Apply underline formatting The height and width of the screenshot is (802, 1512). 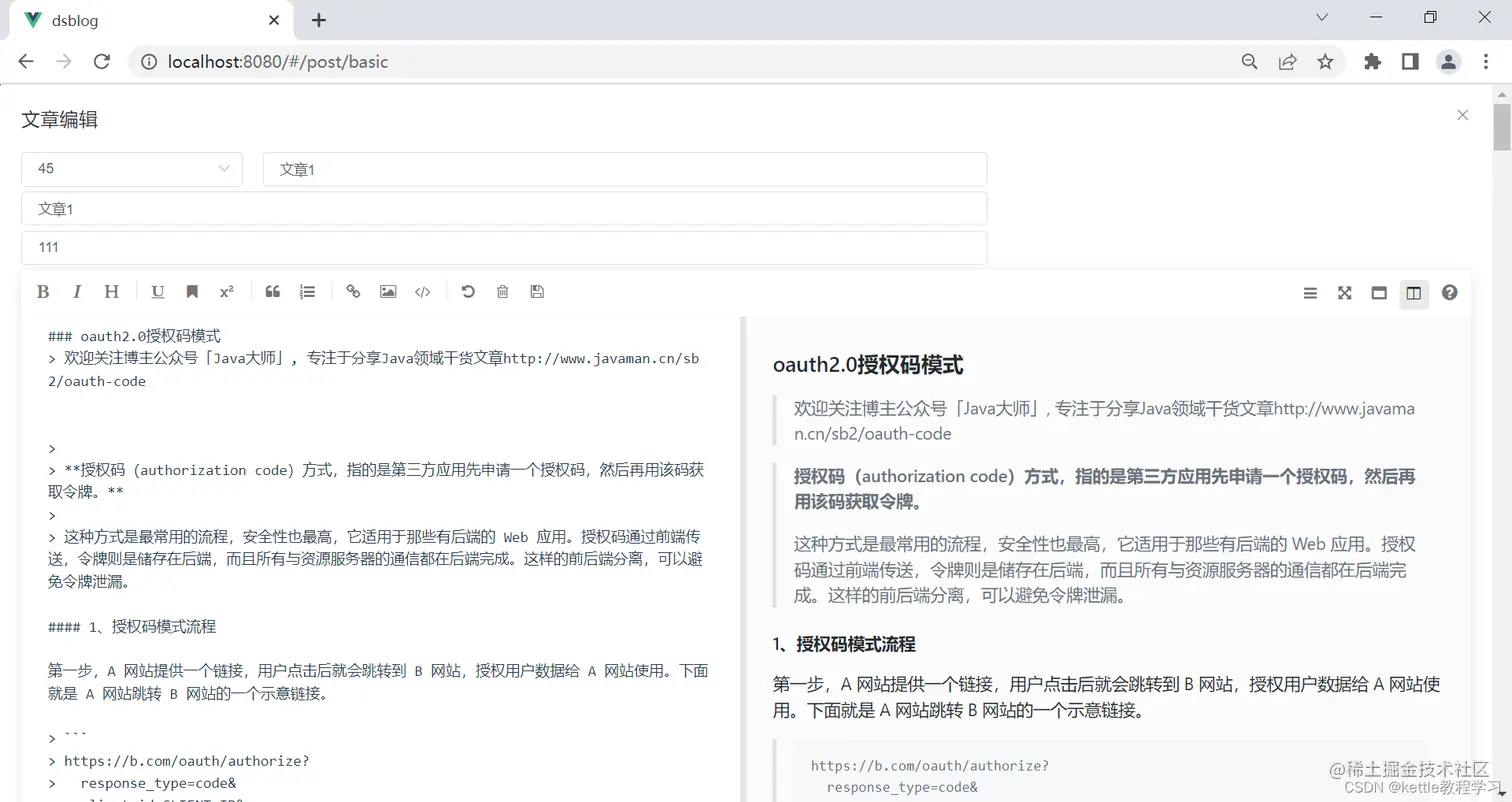157,291
